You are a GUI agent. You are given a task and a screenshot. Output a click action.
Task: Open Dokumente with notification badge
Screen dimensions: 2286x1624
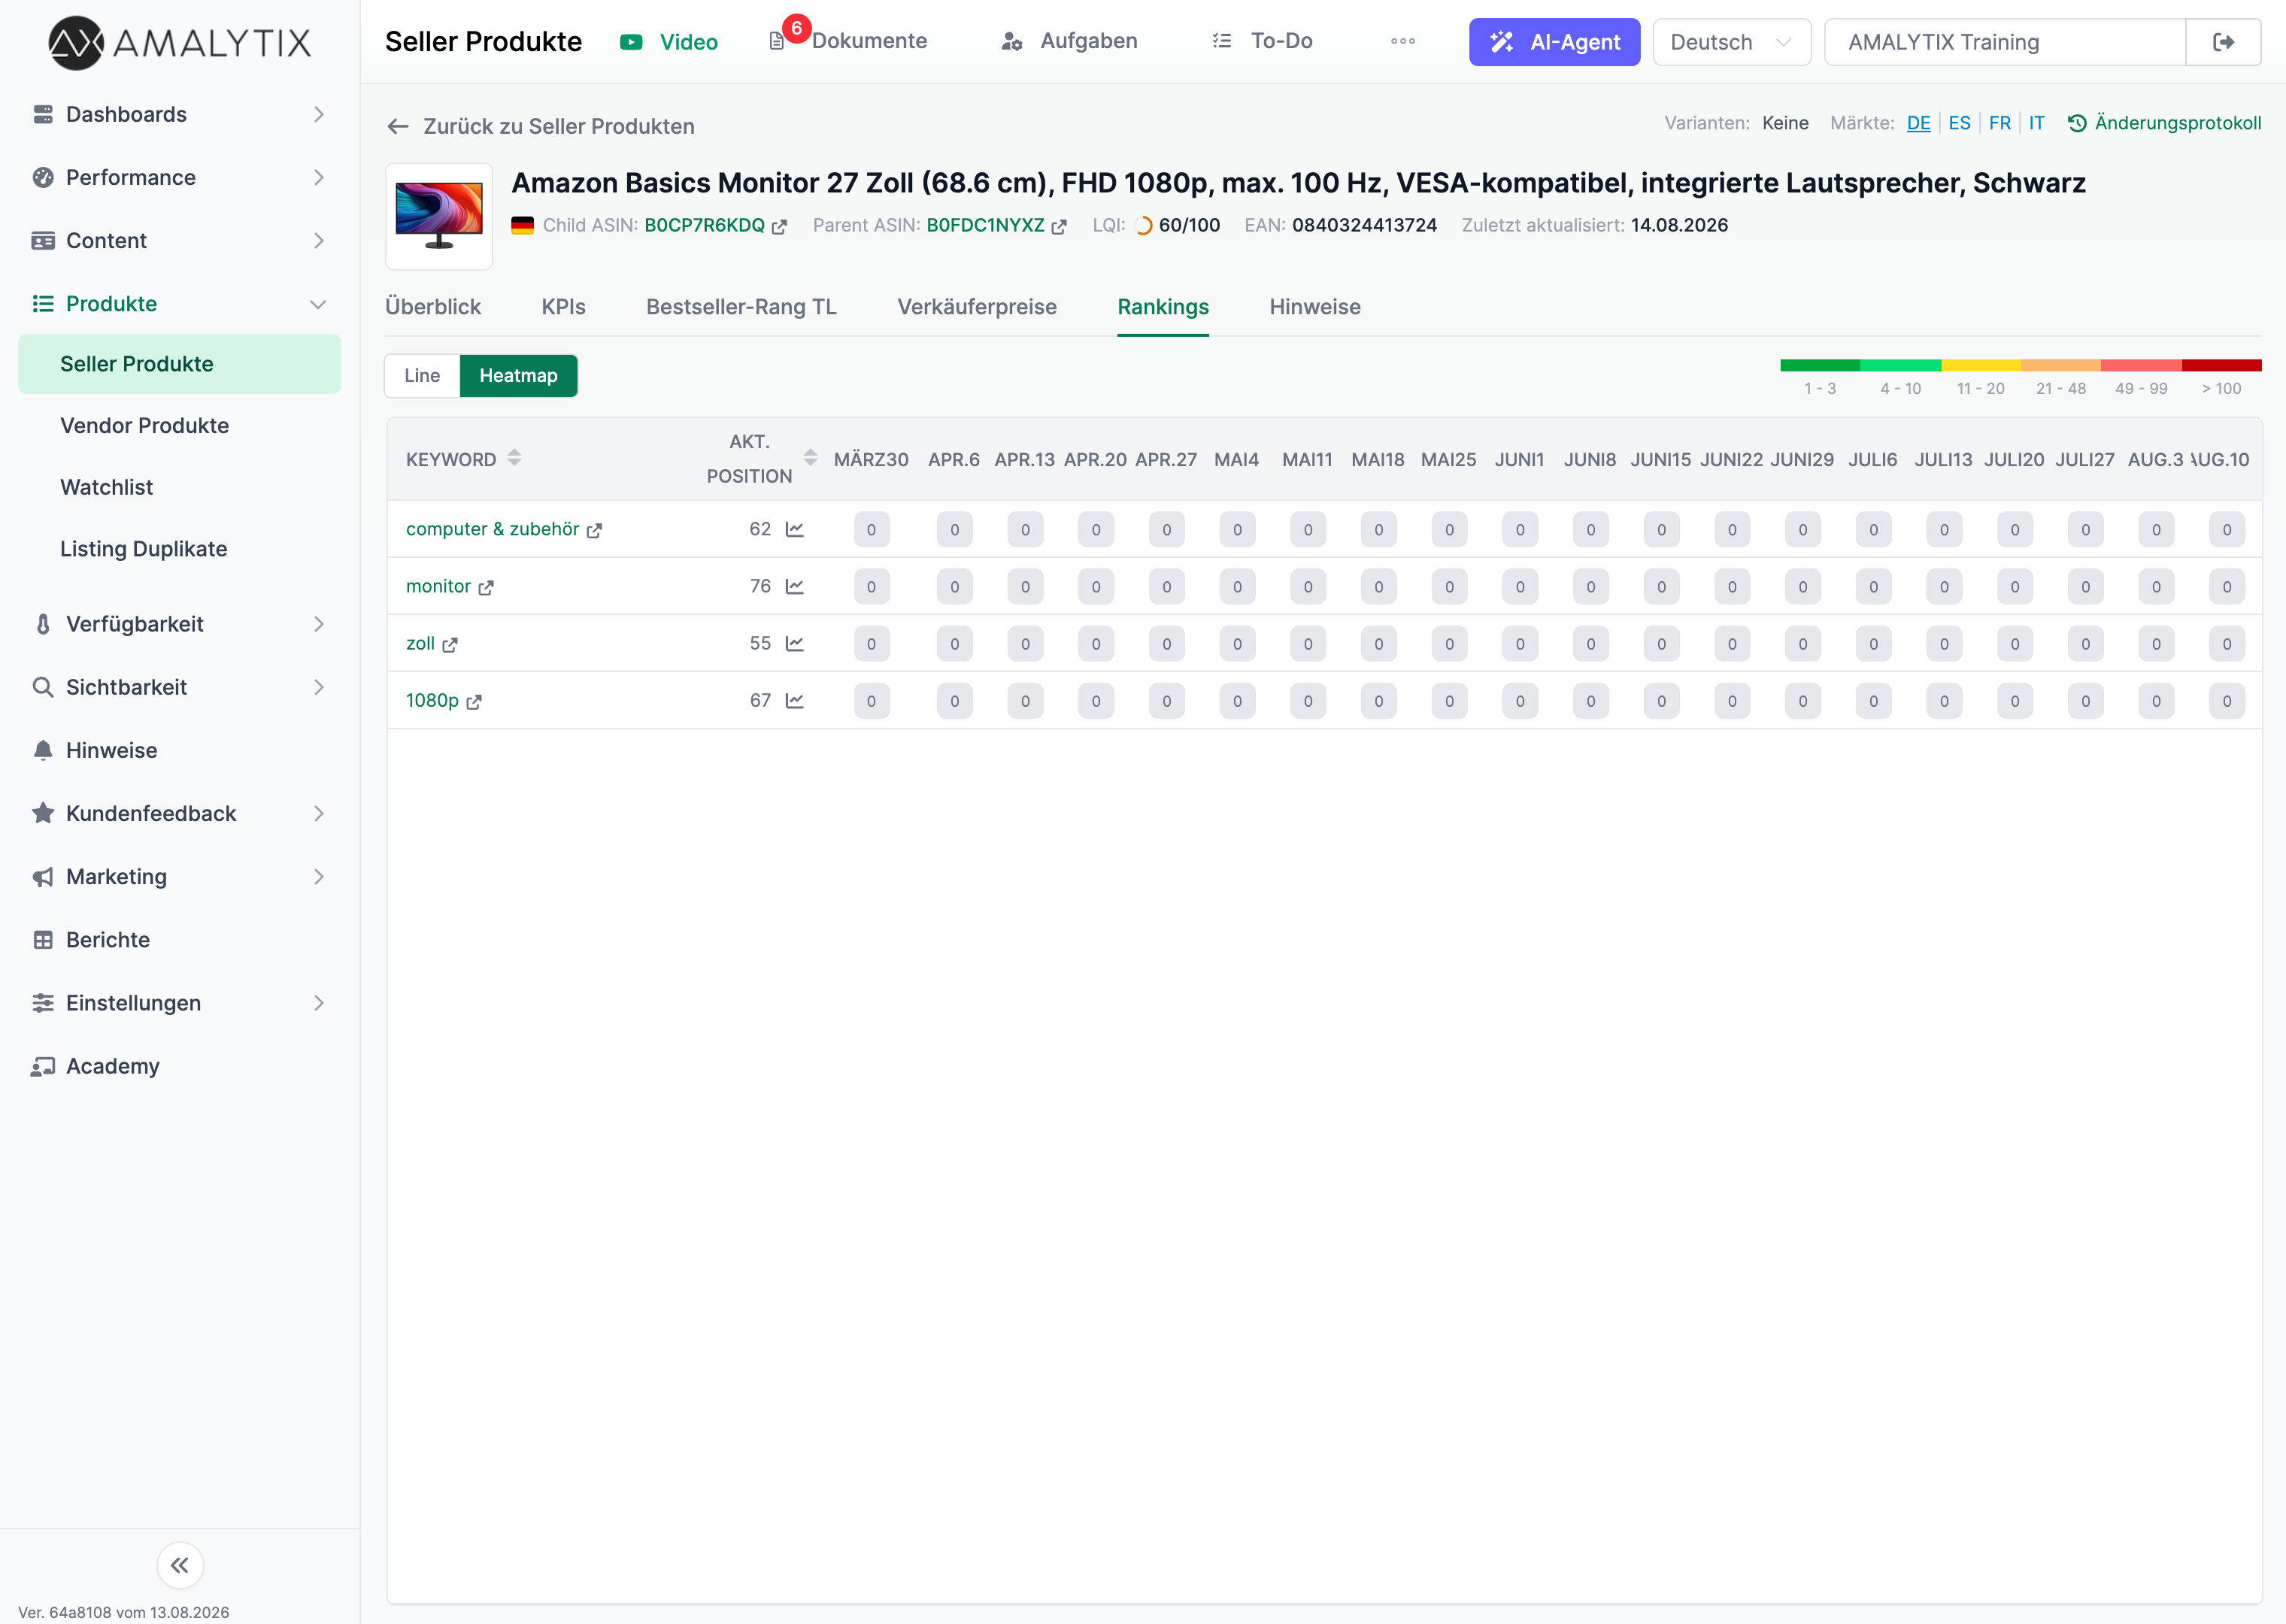[848, 41]
